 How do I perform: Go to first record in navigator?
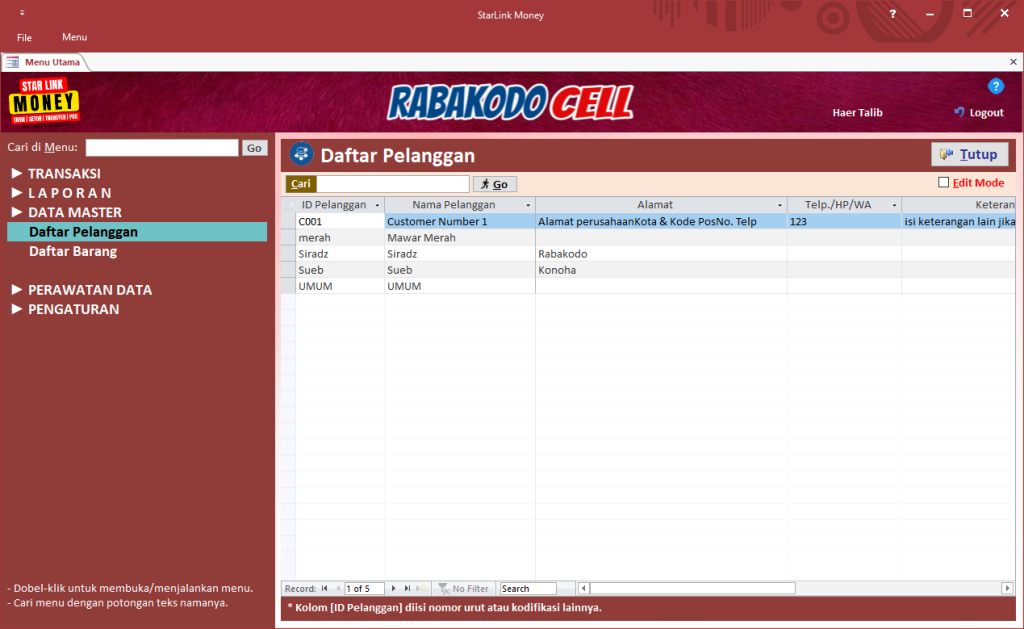[325, 589]
